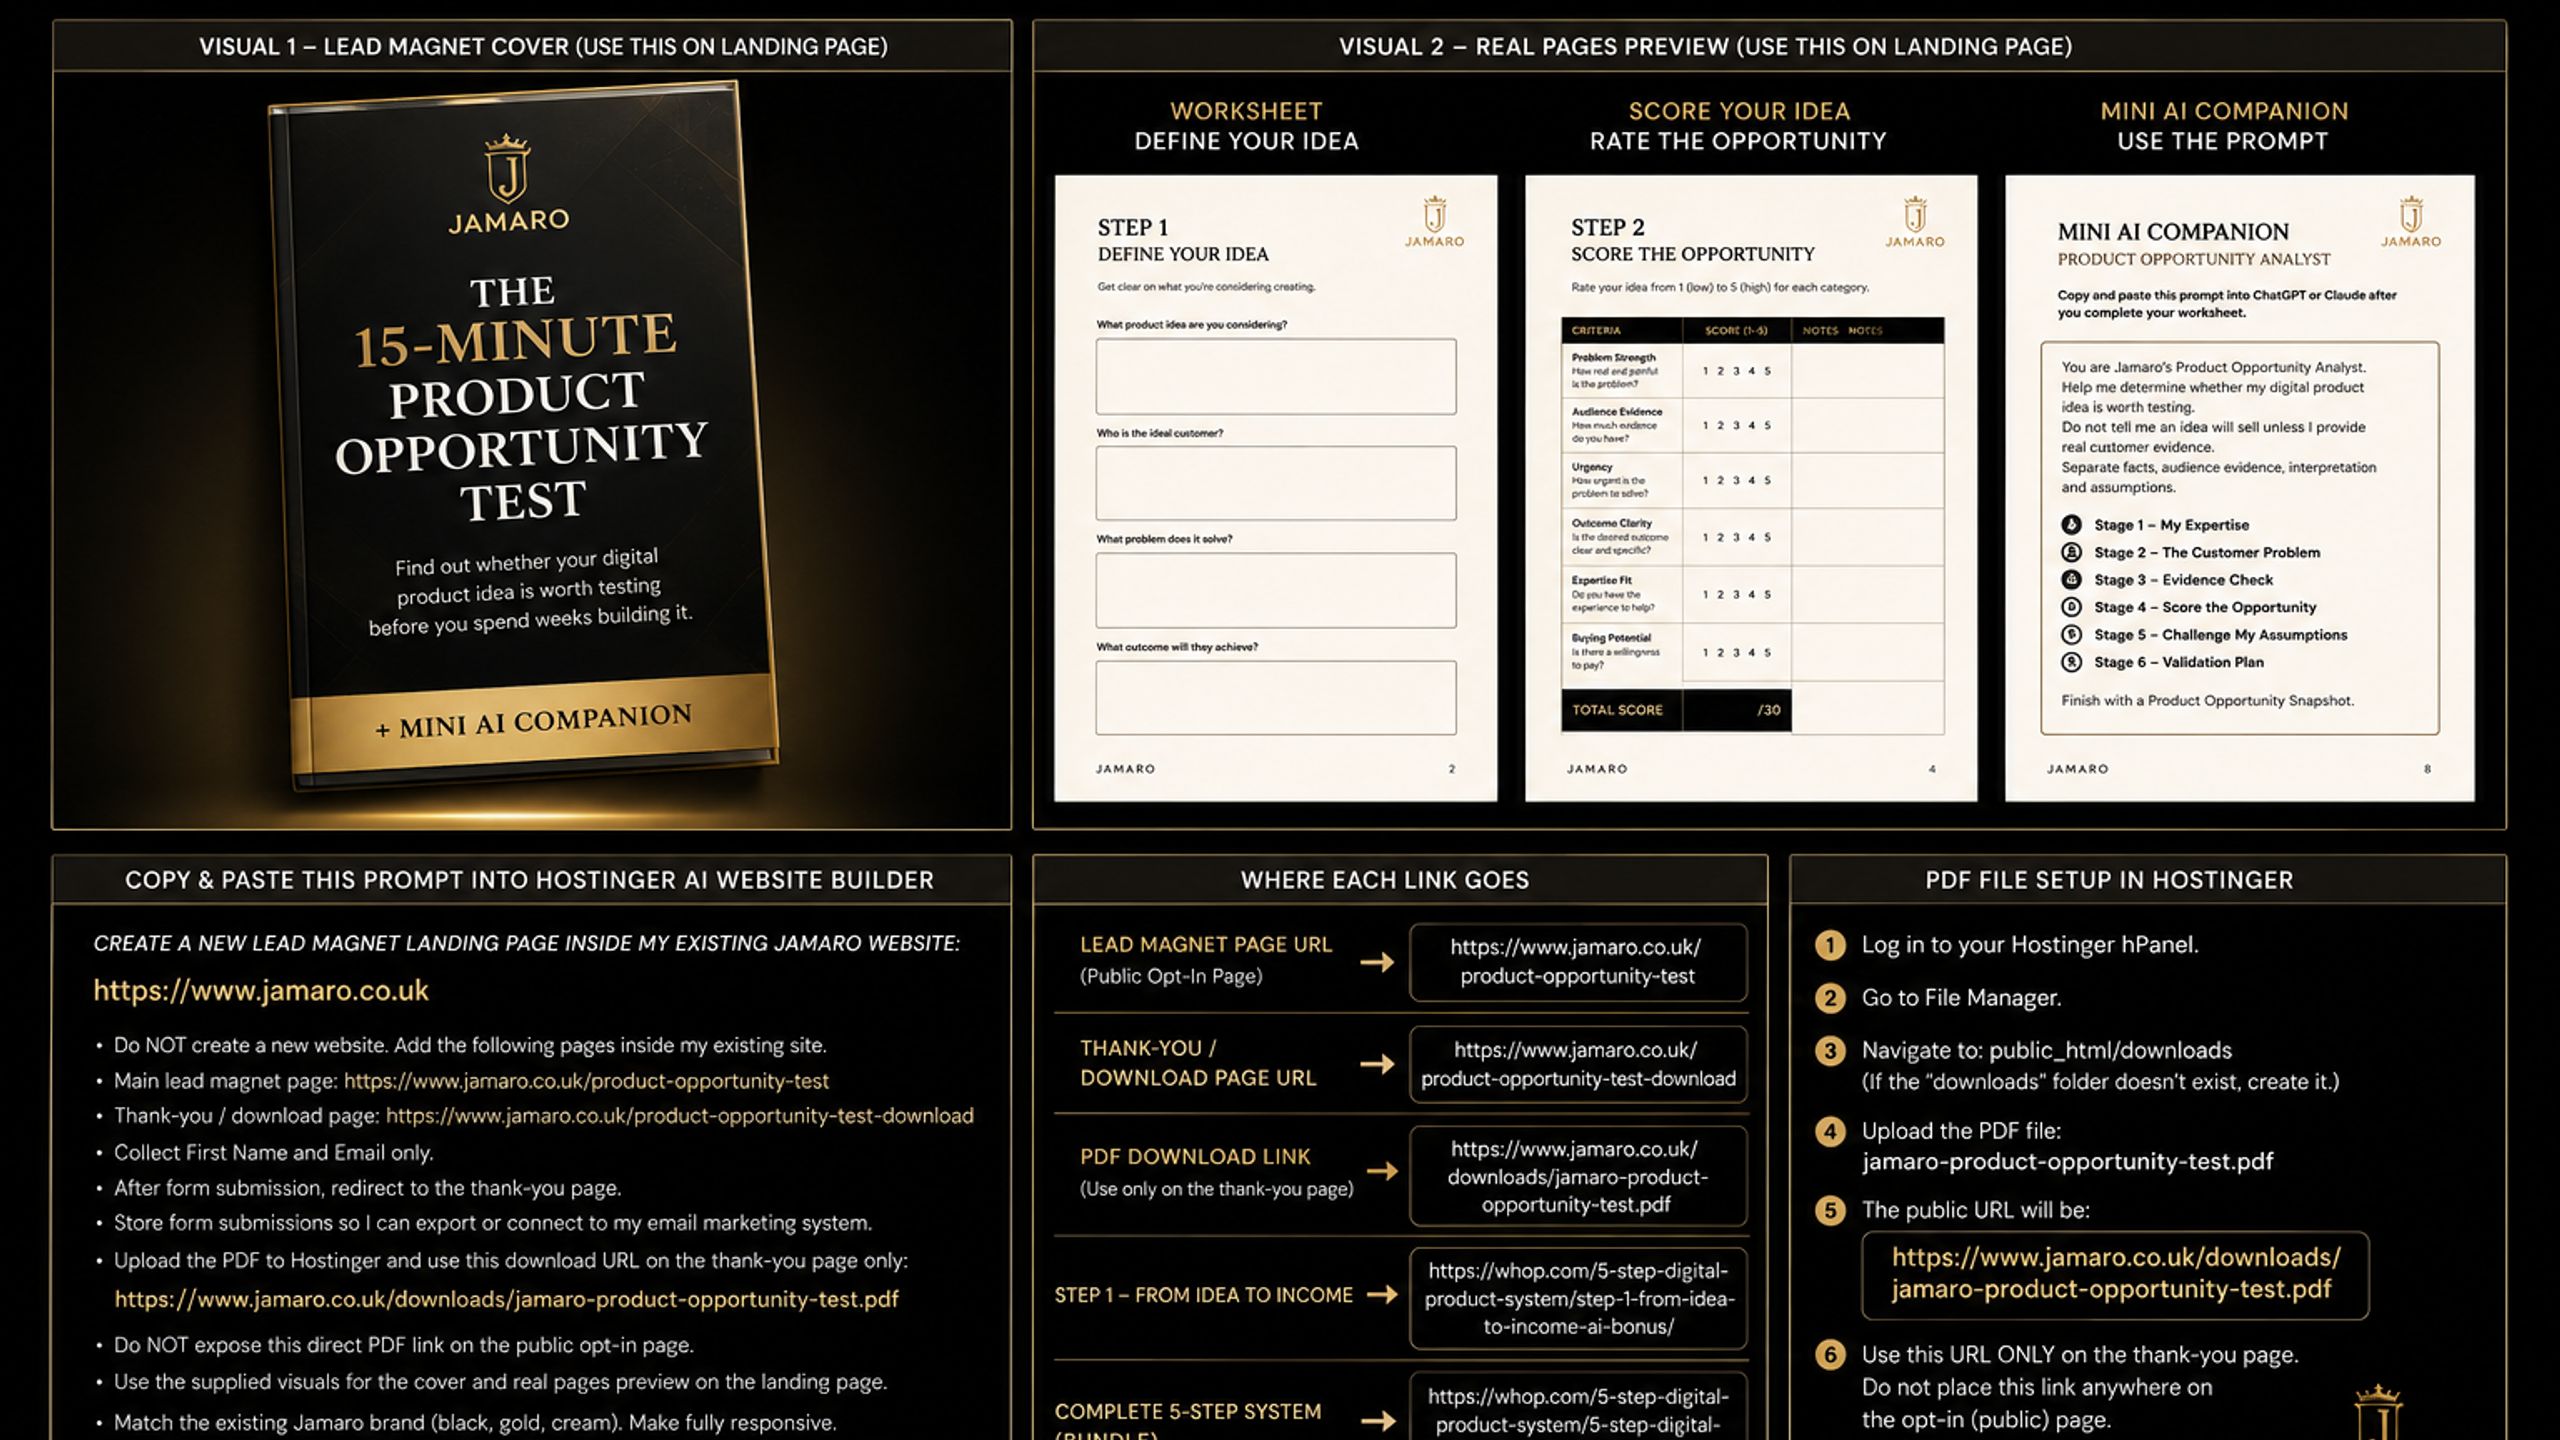Click the 'VISUAL 2 – REAL PAGES PREVIEW' header
2560x1440 pixels.
[1705, 46]
